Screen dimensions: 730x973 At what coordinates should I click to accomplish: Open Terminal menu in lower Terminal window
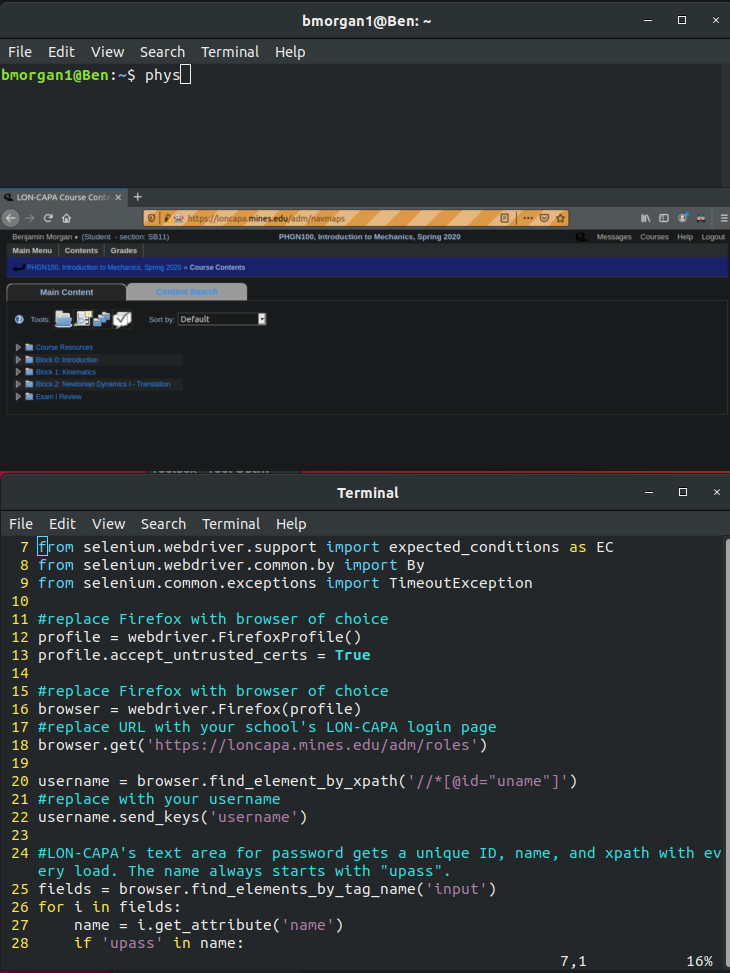tap(231, 524)
